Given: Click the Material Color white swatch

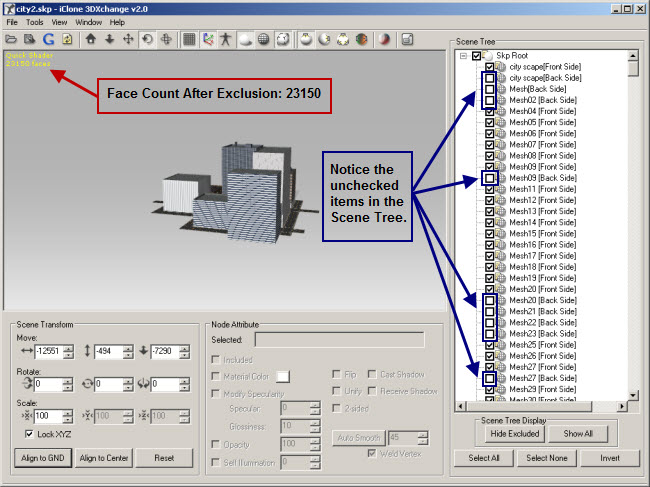Looking at the screenshot, I should [283, 376].
